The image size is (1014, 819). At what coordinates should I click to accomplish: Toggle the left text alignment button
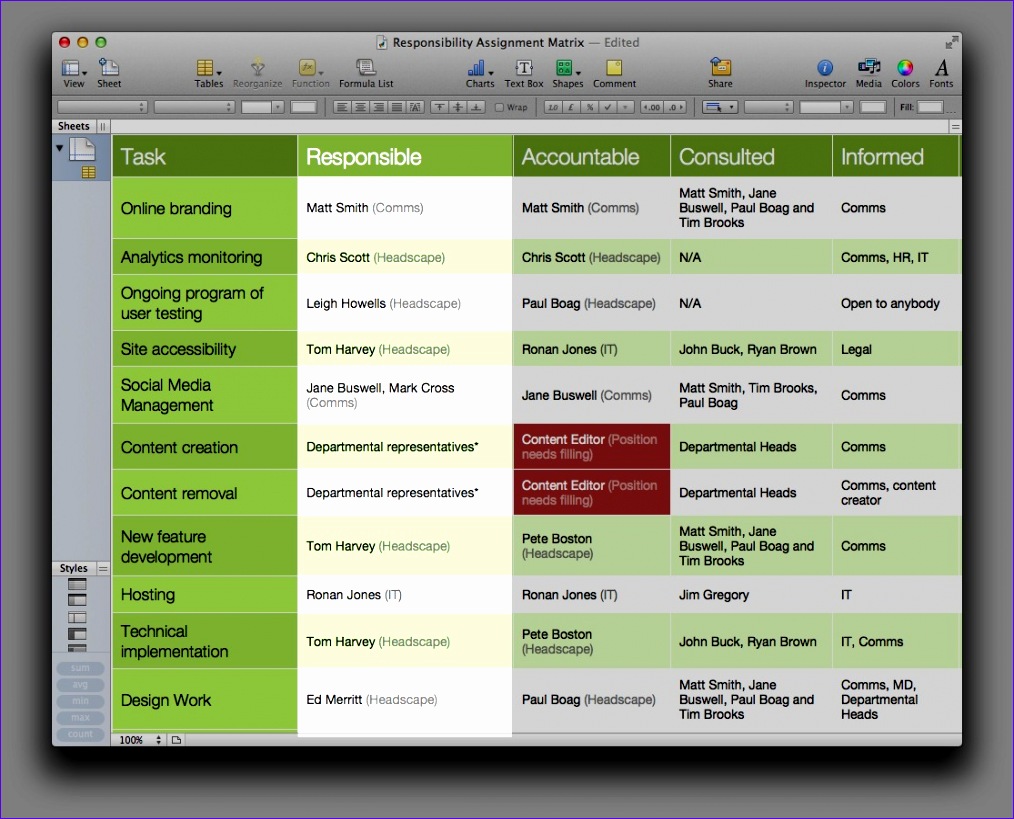342,107
